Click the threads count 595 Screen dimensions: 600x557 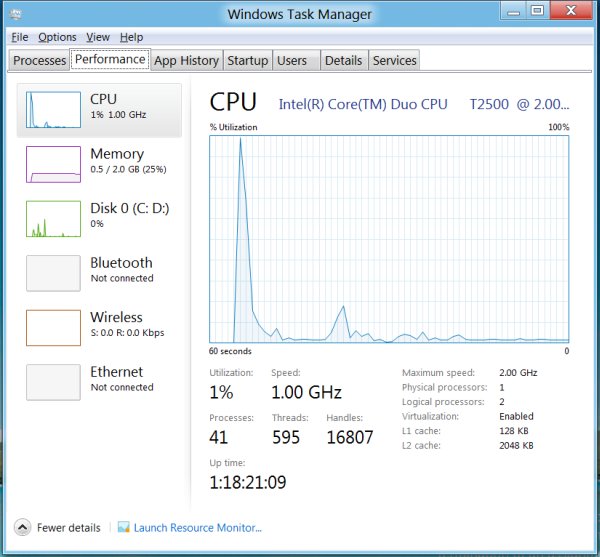click(286, 437)
